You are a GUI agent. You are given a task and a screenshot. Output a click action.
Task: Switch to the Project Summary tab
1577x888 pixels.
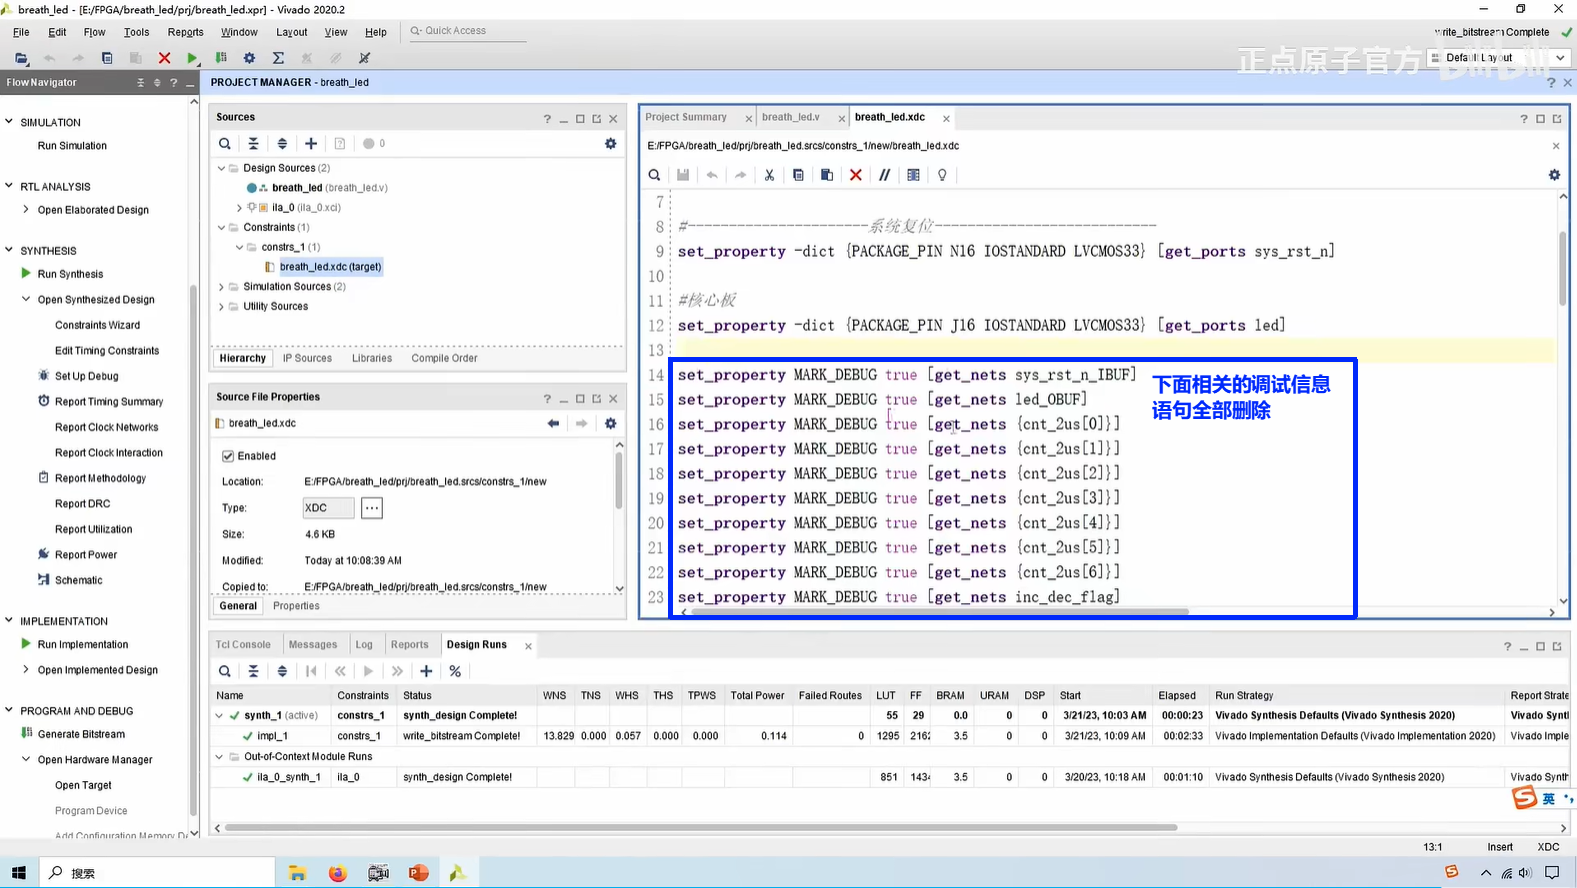[686, 117]
